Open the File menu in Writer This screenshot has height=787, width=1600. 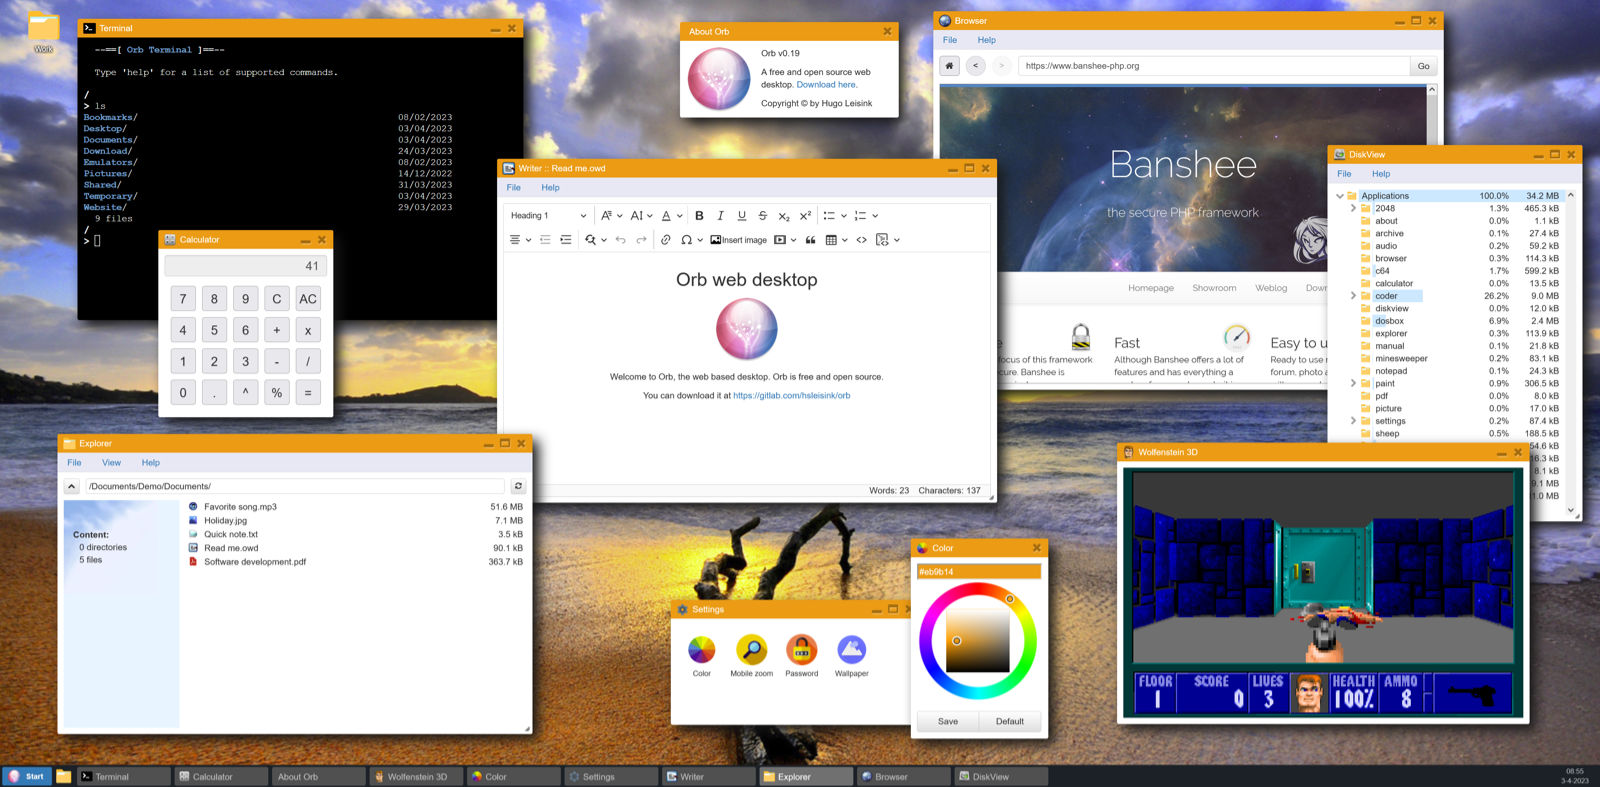[513, 188]
